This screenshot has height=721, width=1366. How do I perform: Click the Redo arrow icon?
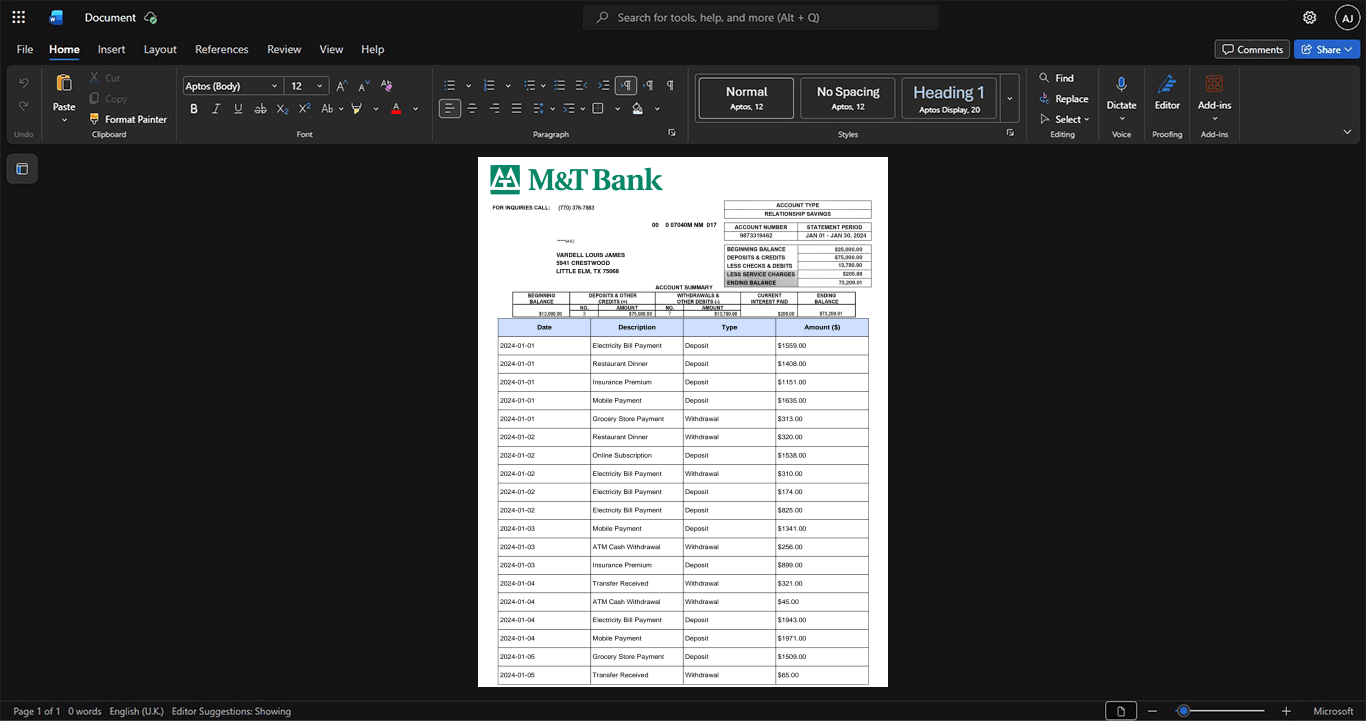click(x=24, y=106)
